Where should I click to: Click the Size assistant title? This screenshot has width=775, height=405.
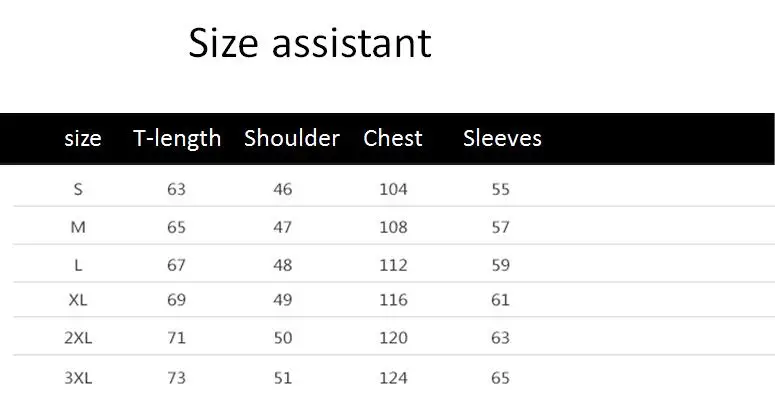coord(310,44)
